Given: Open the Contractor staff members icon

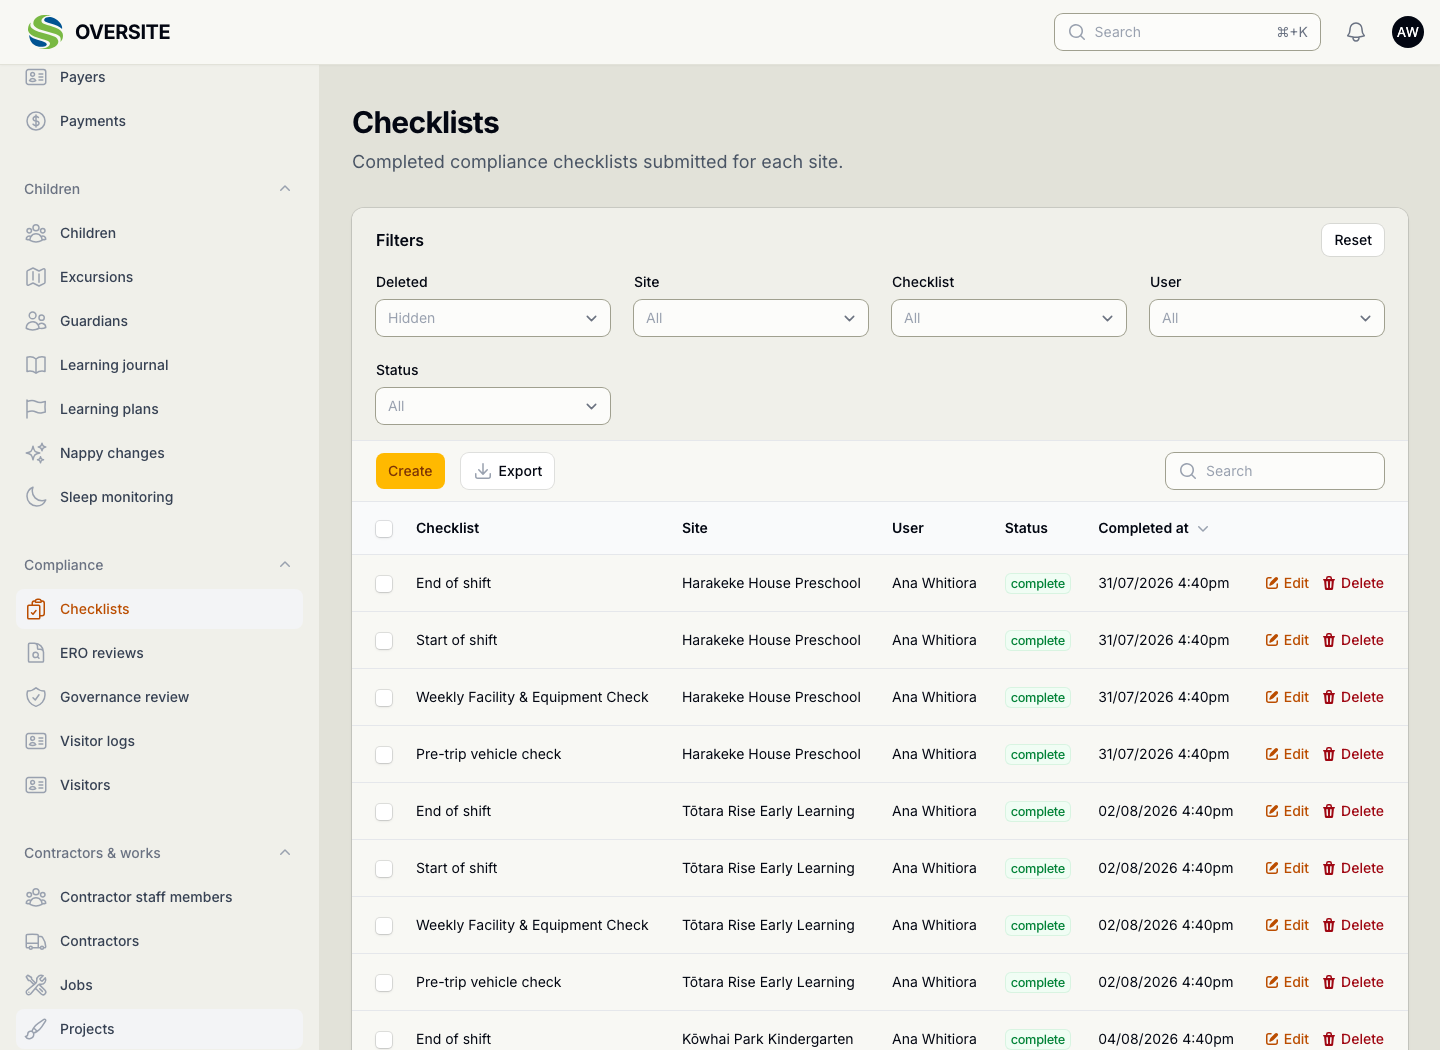Looking at the screenshot, I should coord(36,897).
